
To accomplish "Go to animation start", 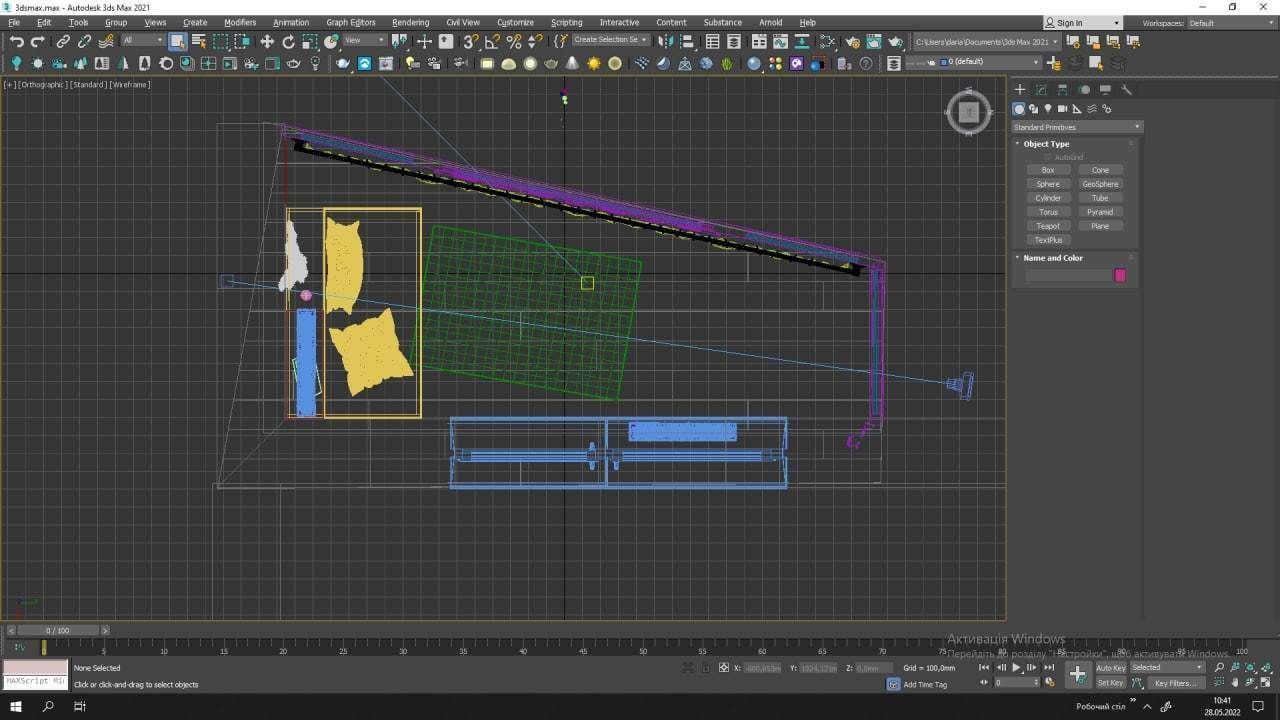I will pos(984,667).
